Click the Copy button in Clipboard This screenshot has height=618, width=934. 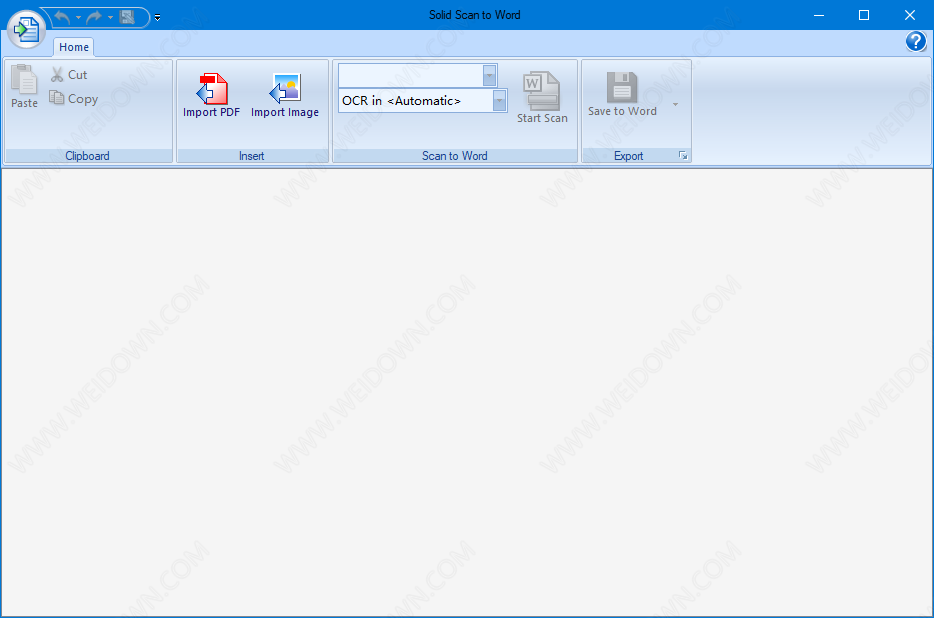tap(74, 99)
